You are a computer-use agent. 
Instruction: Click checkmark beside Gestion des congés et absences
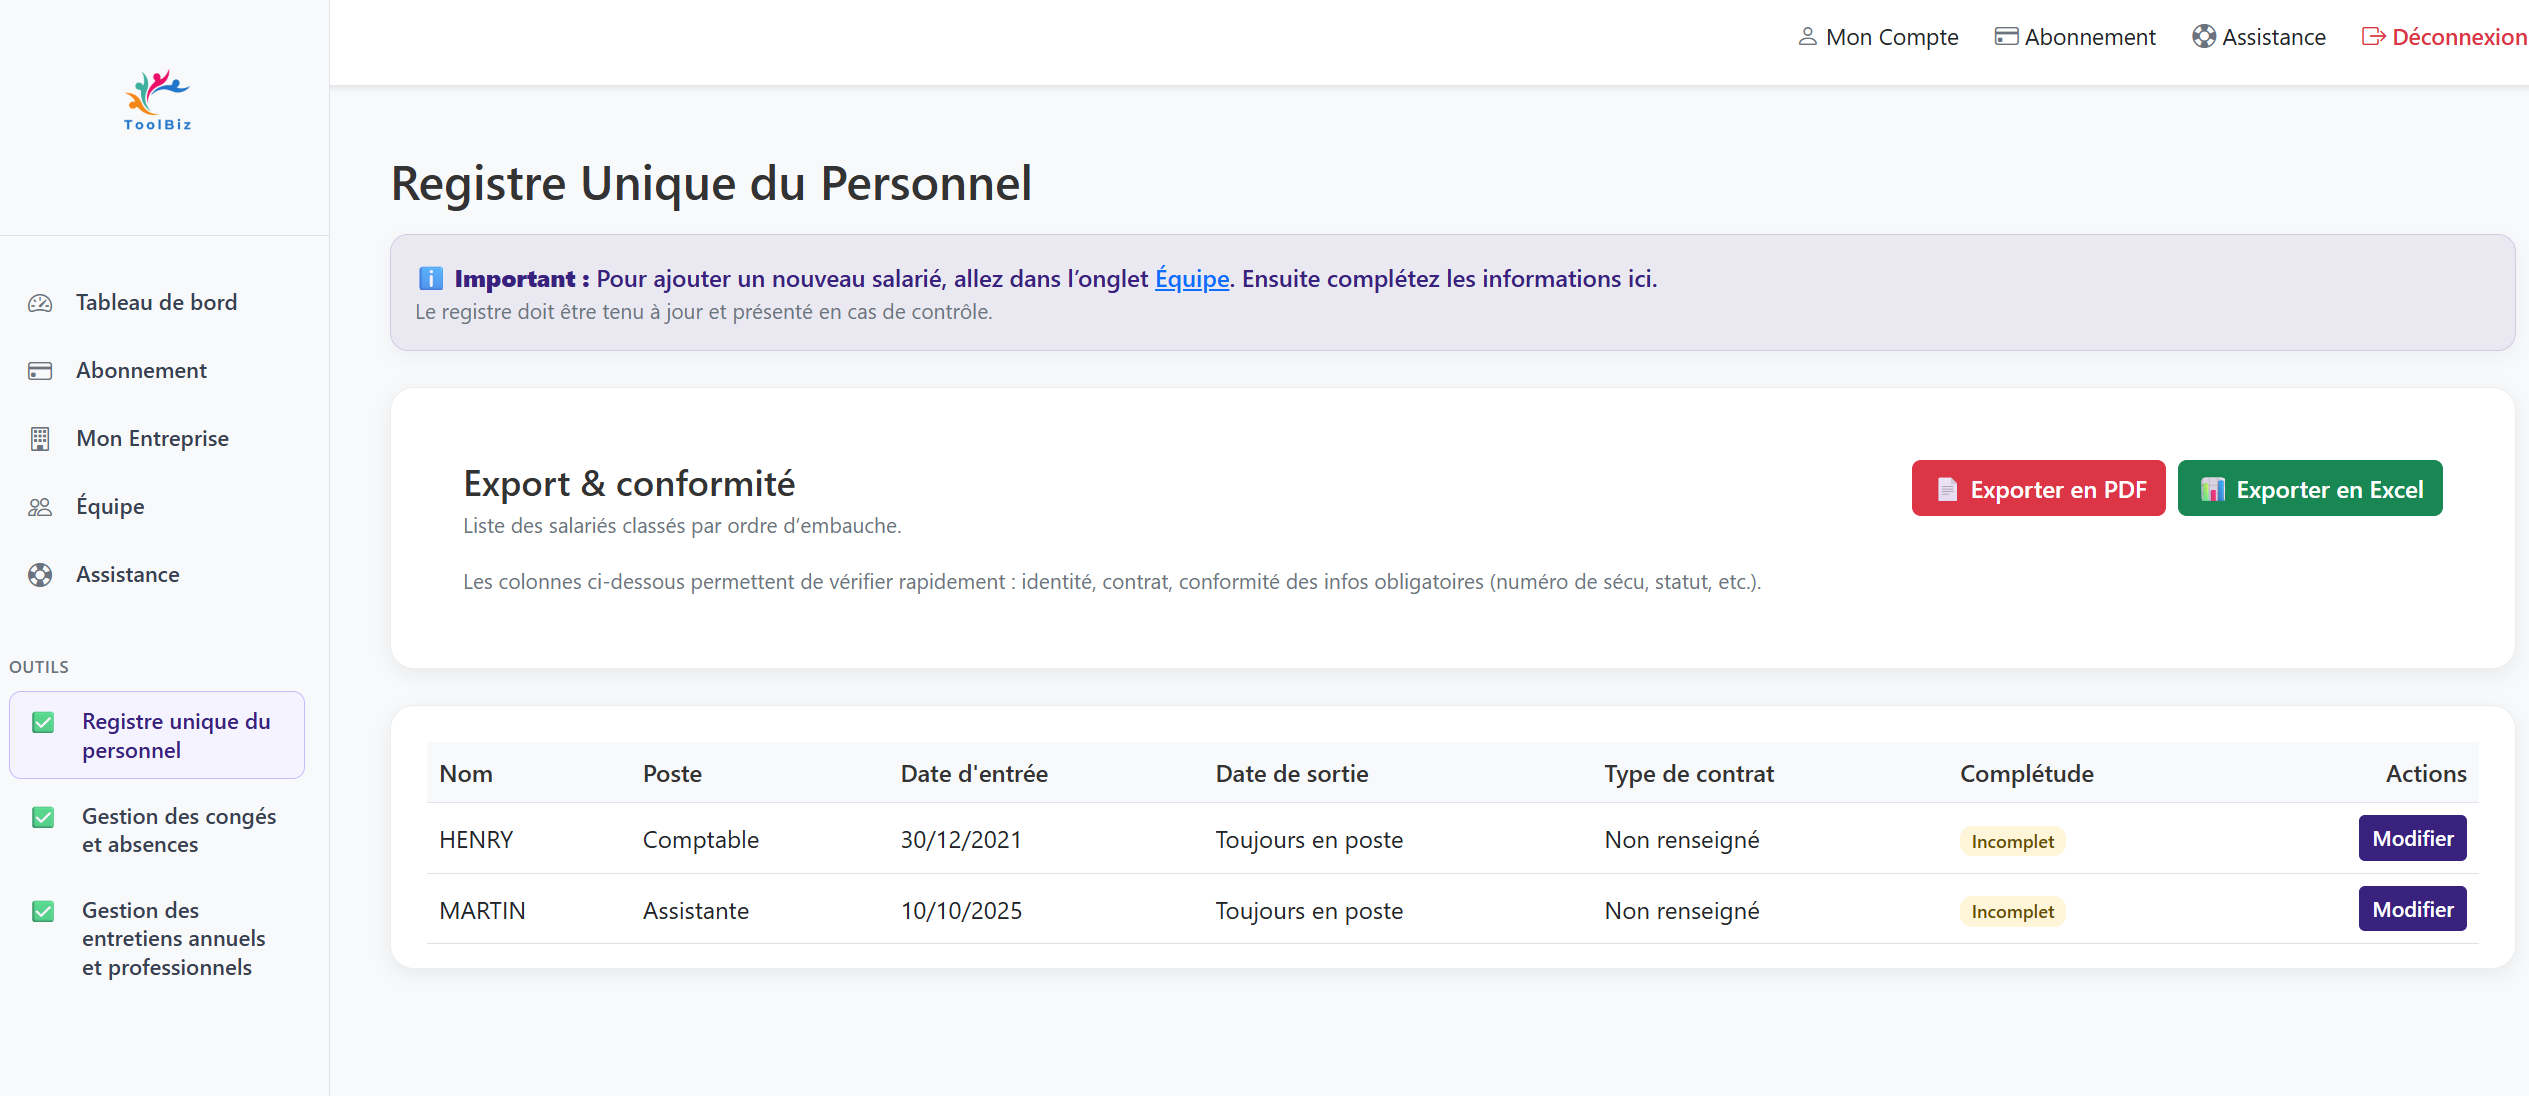(43, 817)
